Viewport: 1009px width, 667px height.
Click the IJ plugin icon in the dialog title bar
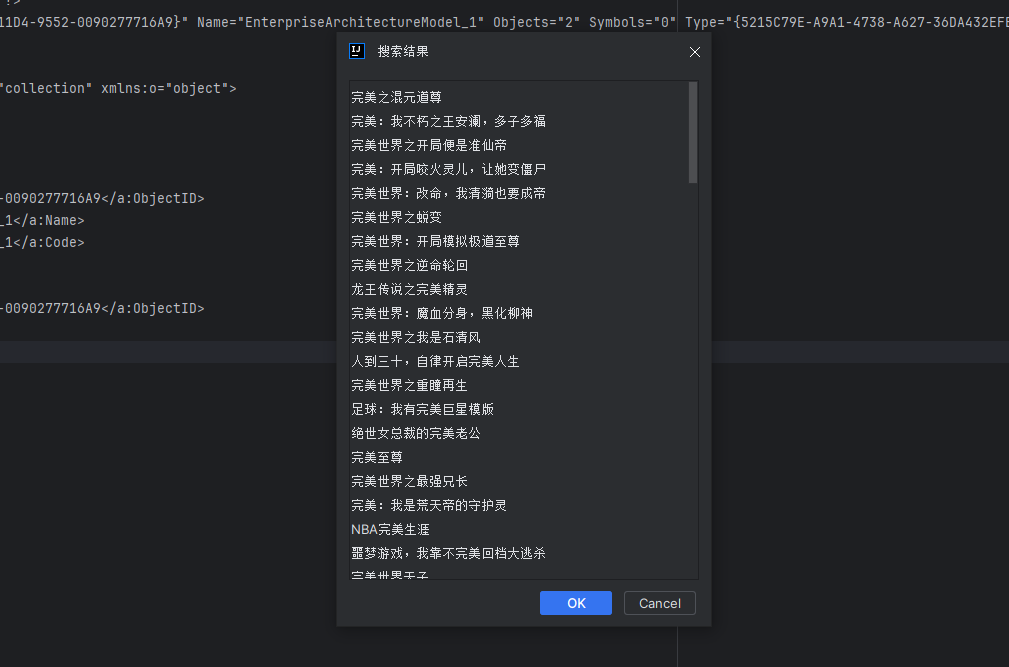click(x=356, y=50)
